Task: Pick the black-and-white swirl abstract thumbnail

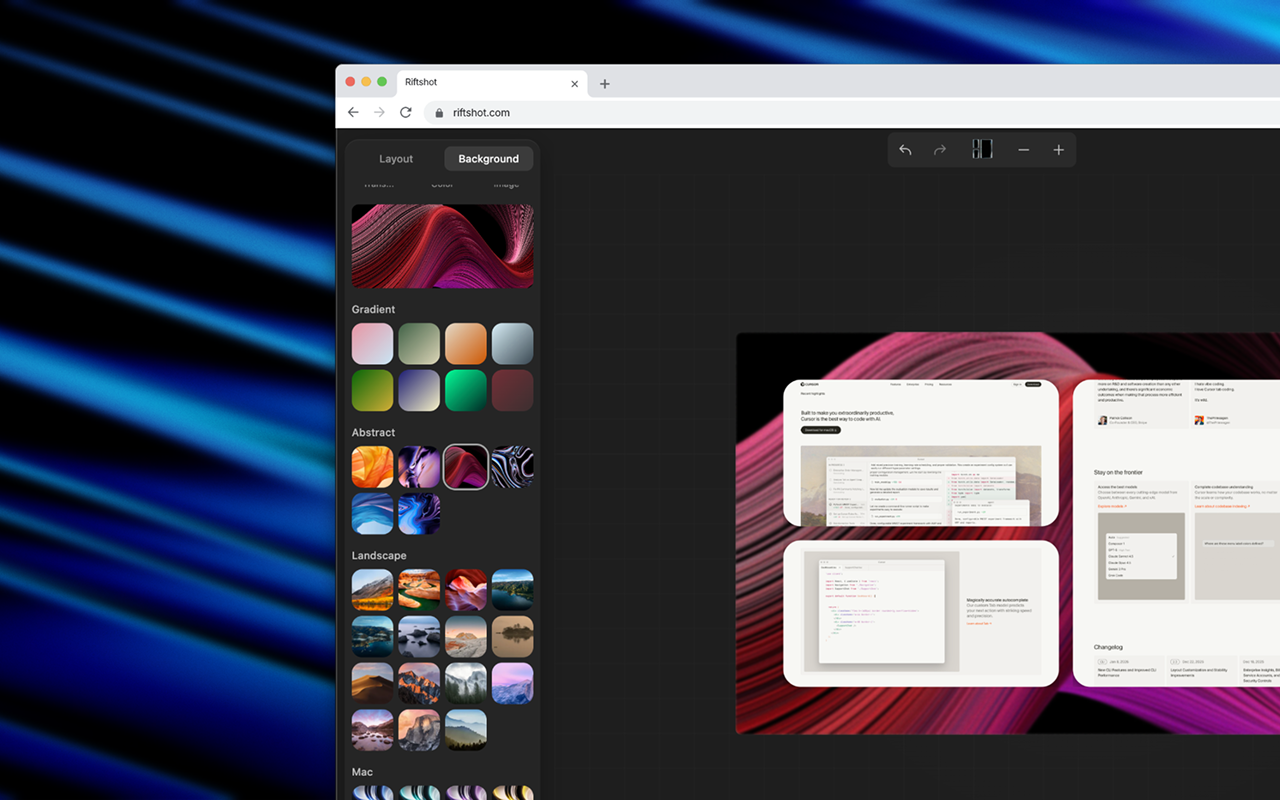Action: [512, 467]
